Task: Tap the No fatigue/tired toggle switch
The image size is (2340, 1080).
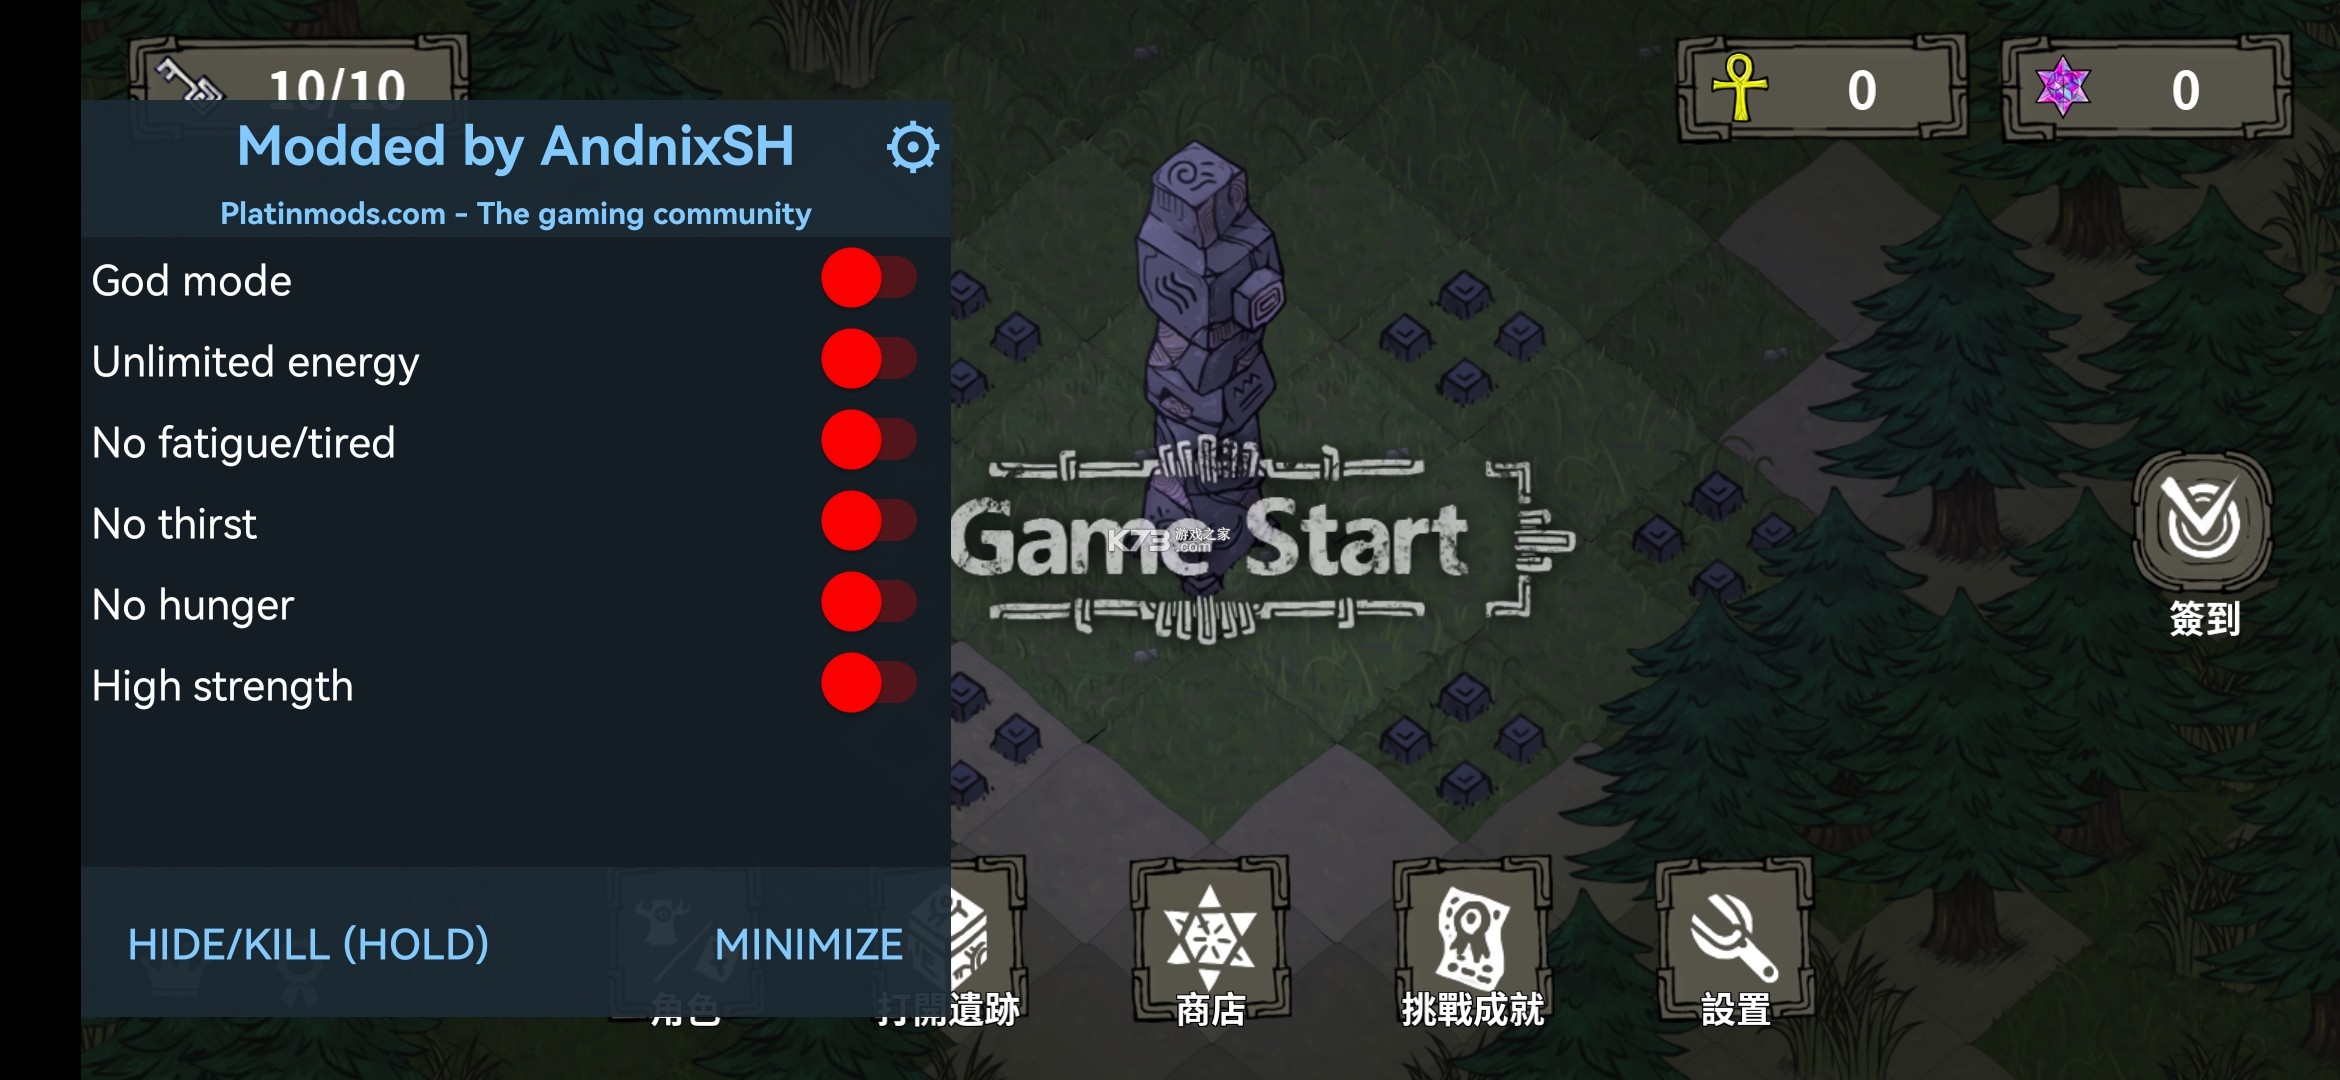Action: coord(869,442)
